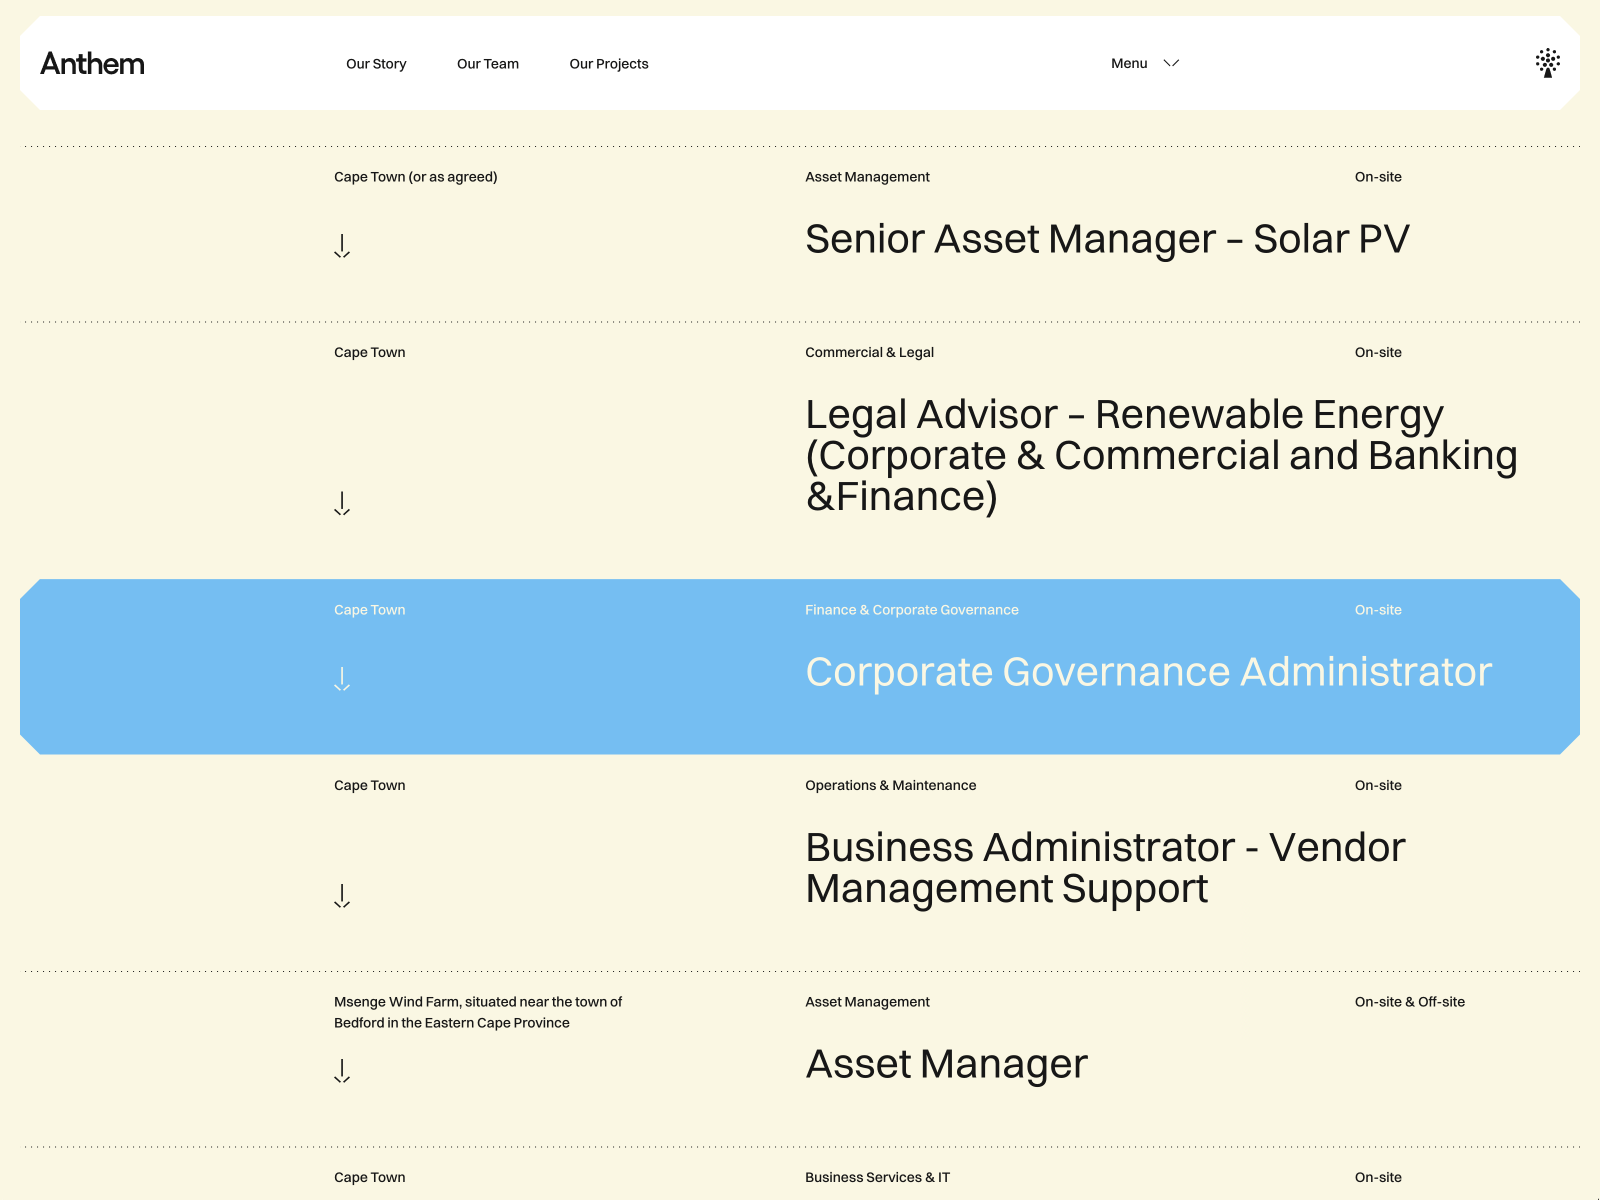Open Our Projects link
1600x1200 pixels.
(609, 64)
